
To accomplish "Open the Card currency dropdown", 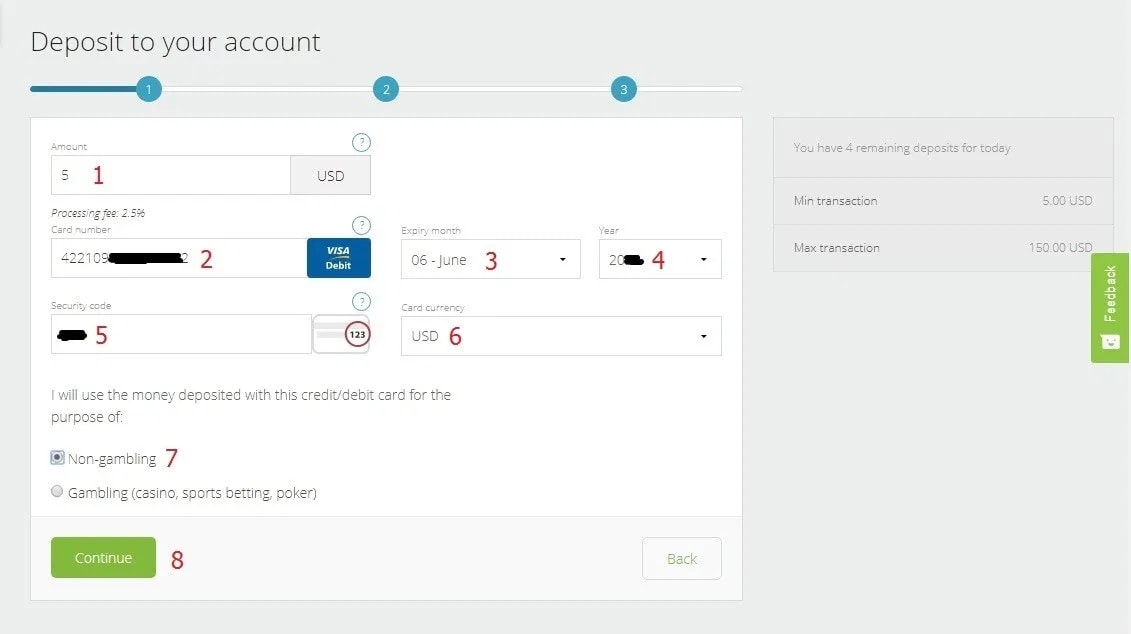I will [x=561, y=336].
